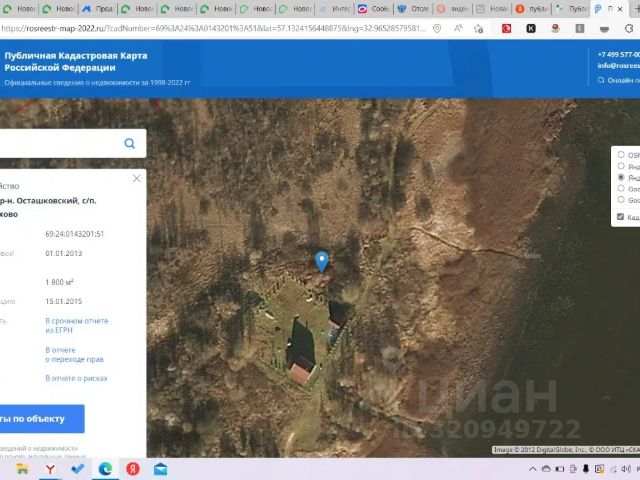The image size is (640, 480).
Task: Click the search magnifier icon in the search box
Action: 129,143
